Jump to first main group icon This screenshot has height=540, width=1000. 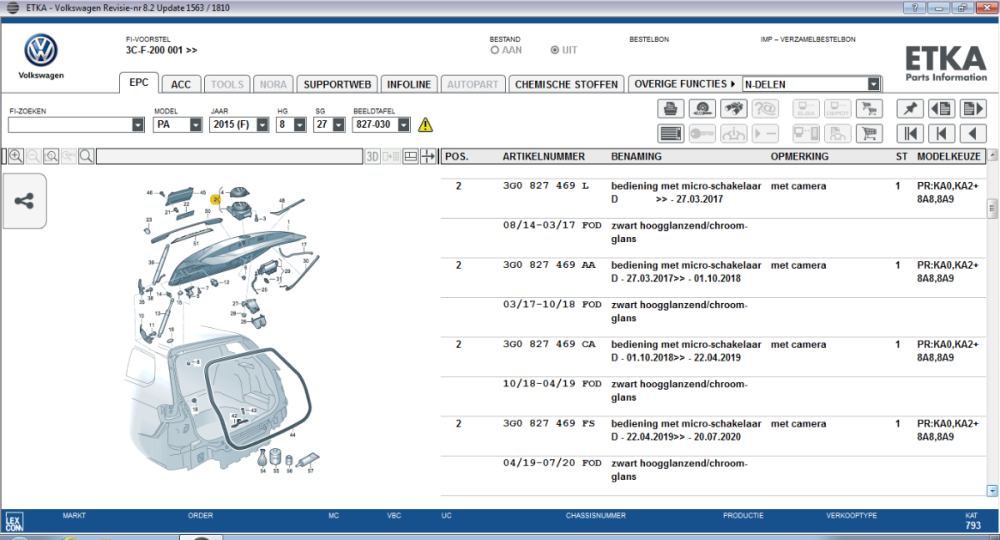pos(910,133)
